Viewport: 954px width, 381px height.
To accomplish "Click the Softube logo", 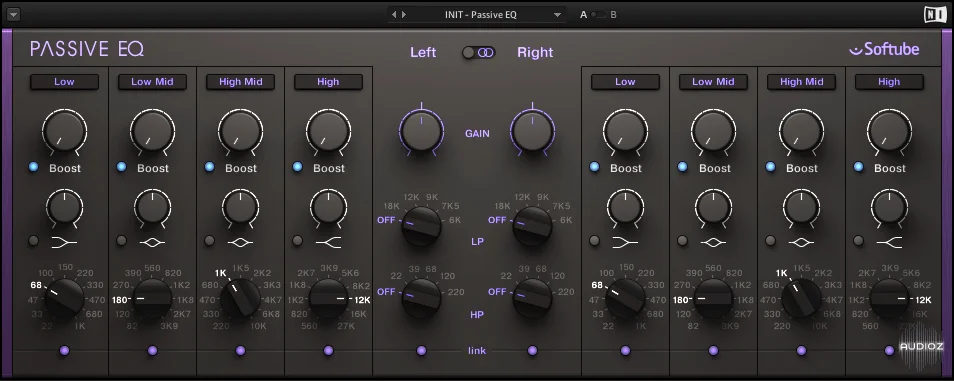I will pos(885,50).
